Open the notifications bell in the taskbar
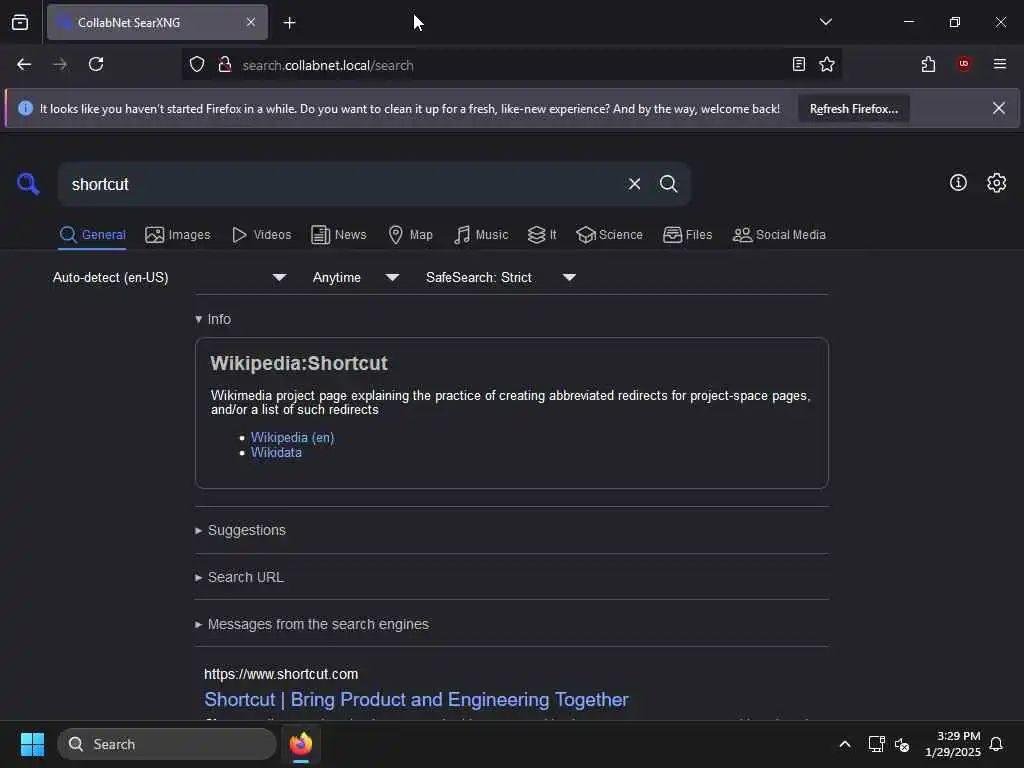This screenshot has height=768, width=1024. click(996, 744)
